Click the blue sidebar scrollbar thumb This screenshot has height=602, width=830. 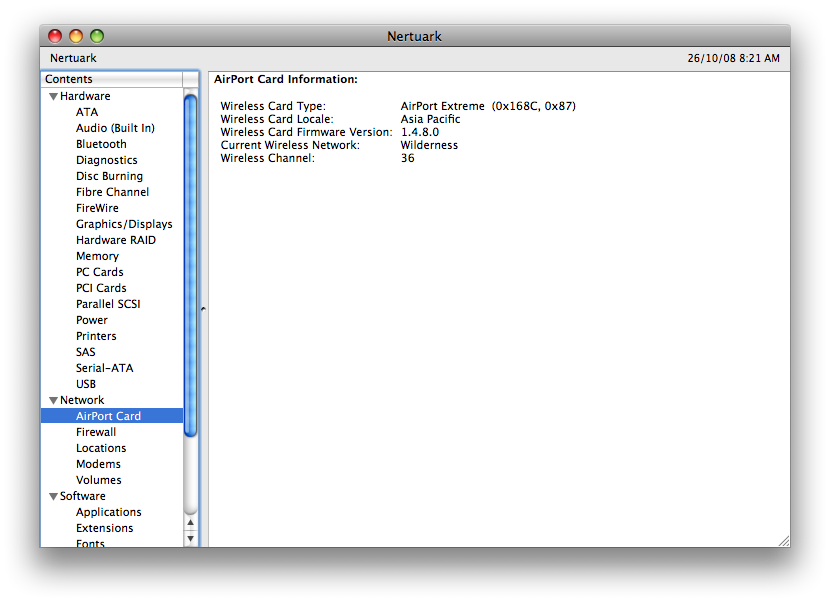point(191,265)
